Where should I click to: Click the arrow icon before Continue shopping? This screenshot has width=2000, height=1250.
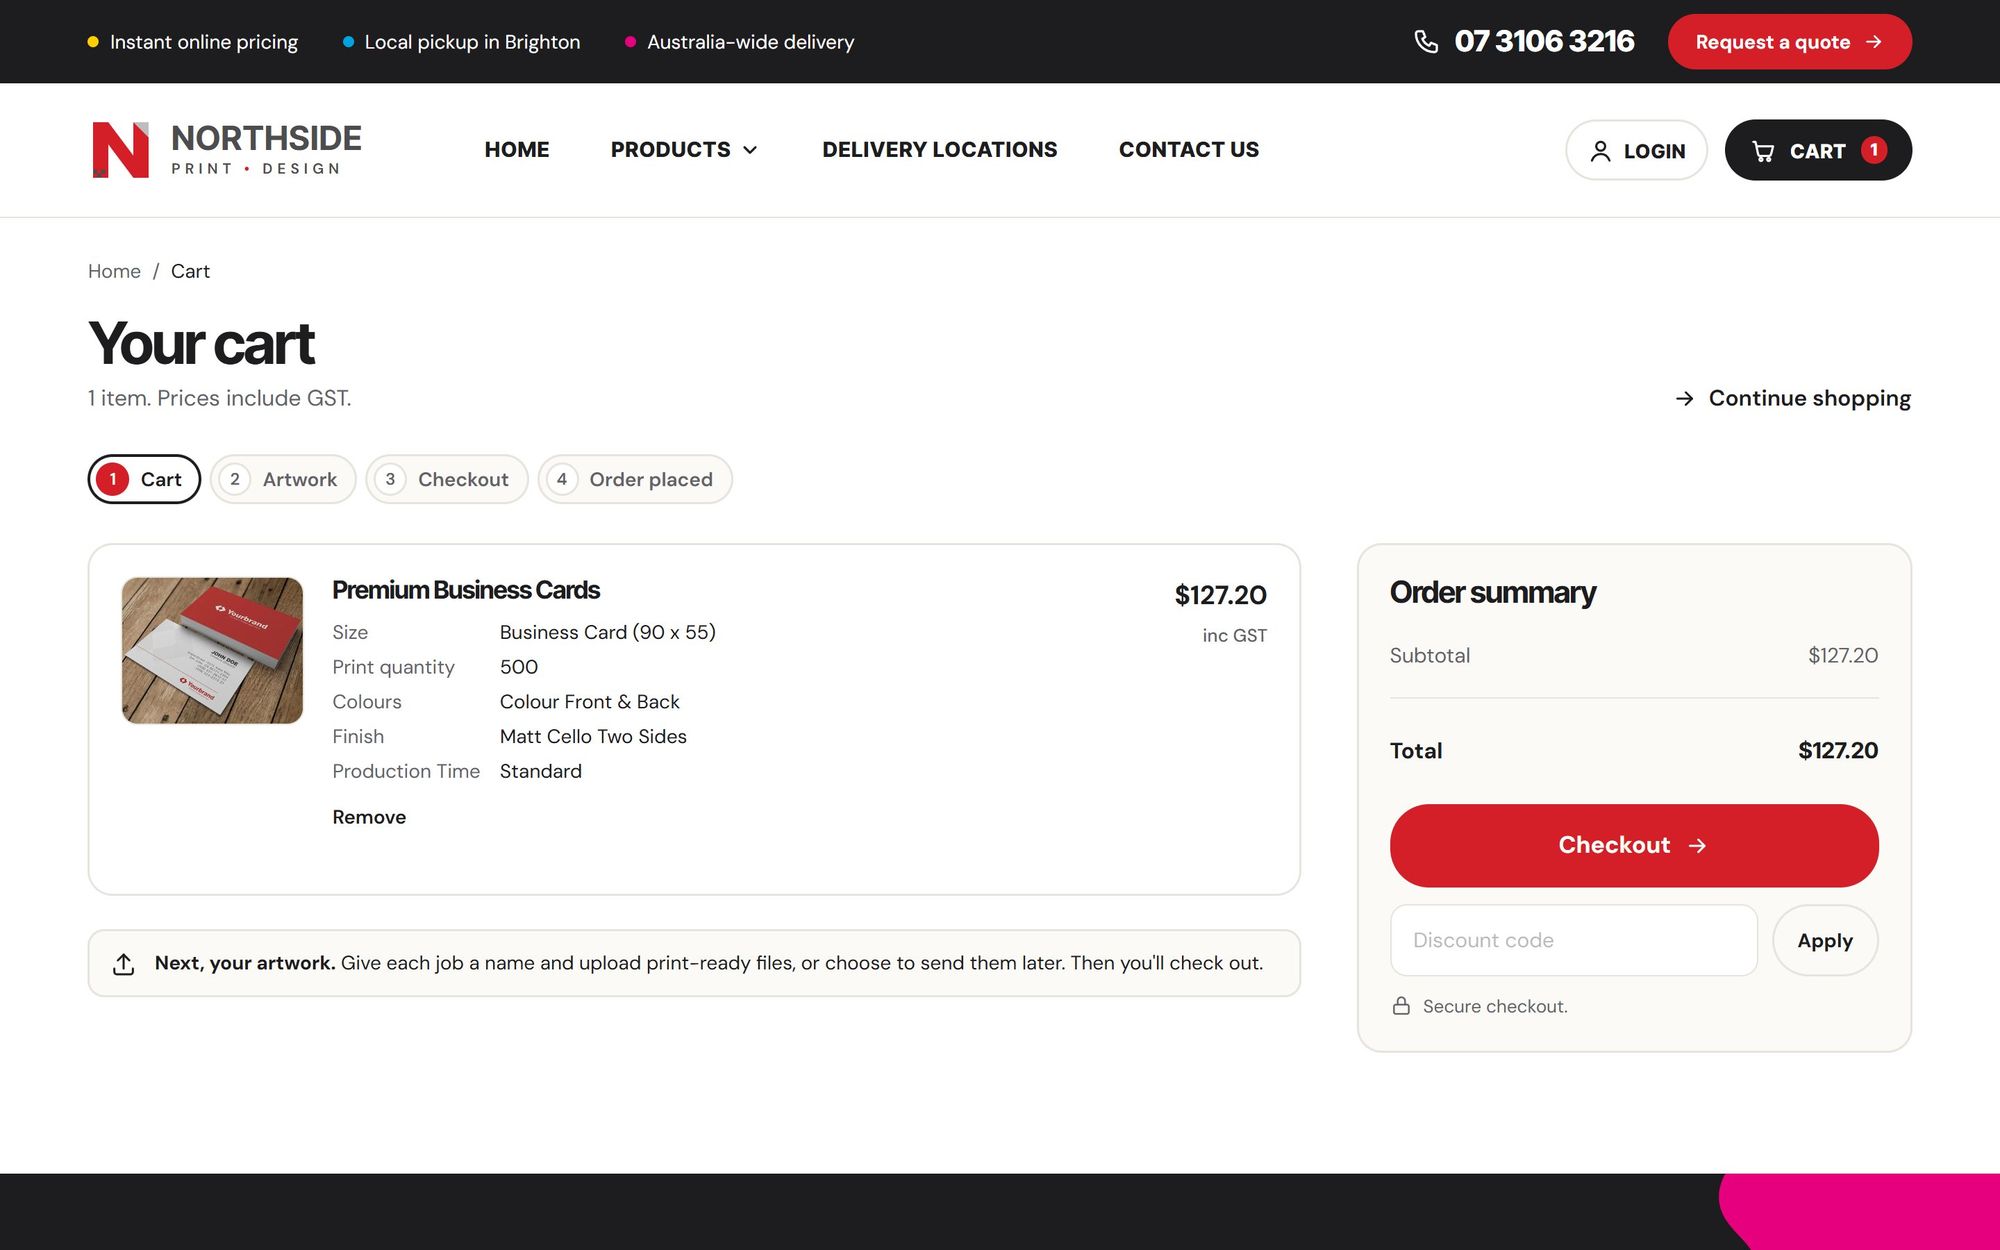pos(1684,399)
